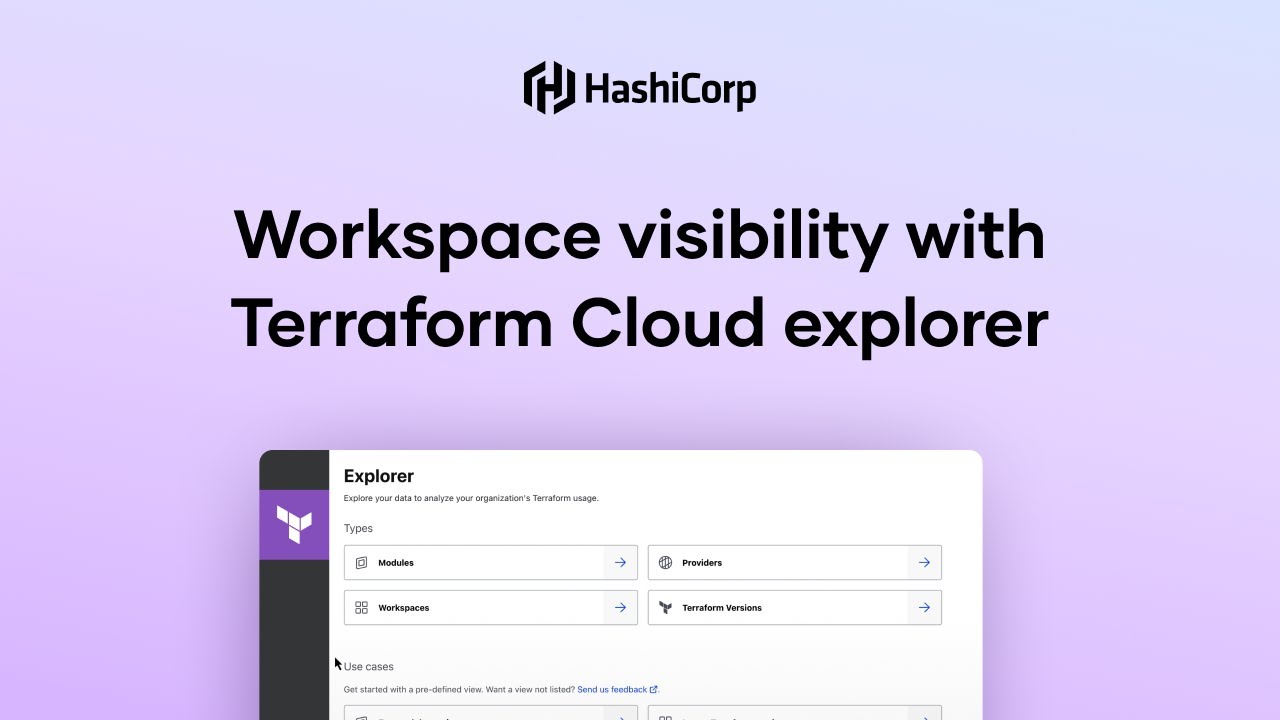Click the Use cases section label
This screenshot has width=1280, height=720.
(x=368, y=666)
